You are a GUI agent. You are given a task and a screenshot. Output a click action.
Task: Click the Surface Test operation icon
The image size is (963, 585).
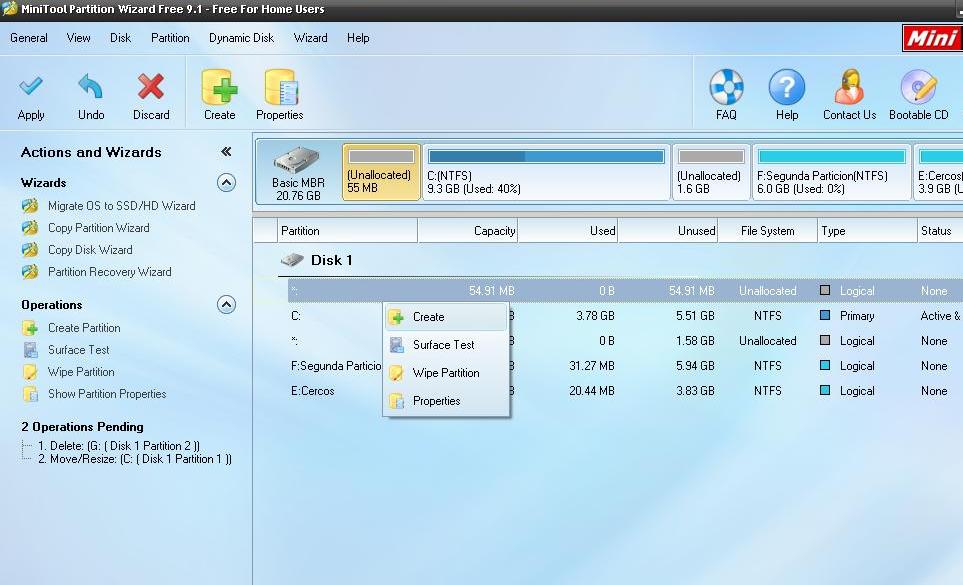coord(30,350)
